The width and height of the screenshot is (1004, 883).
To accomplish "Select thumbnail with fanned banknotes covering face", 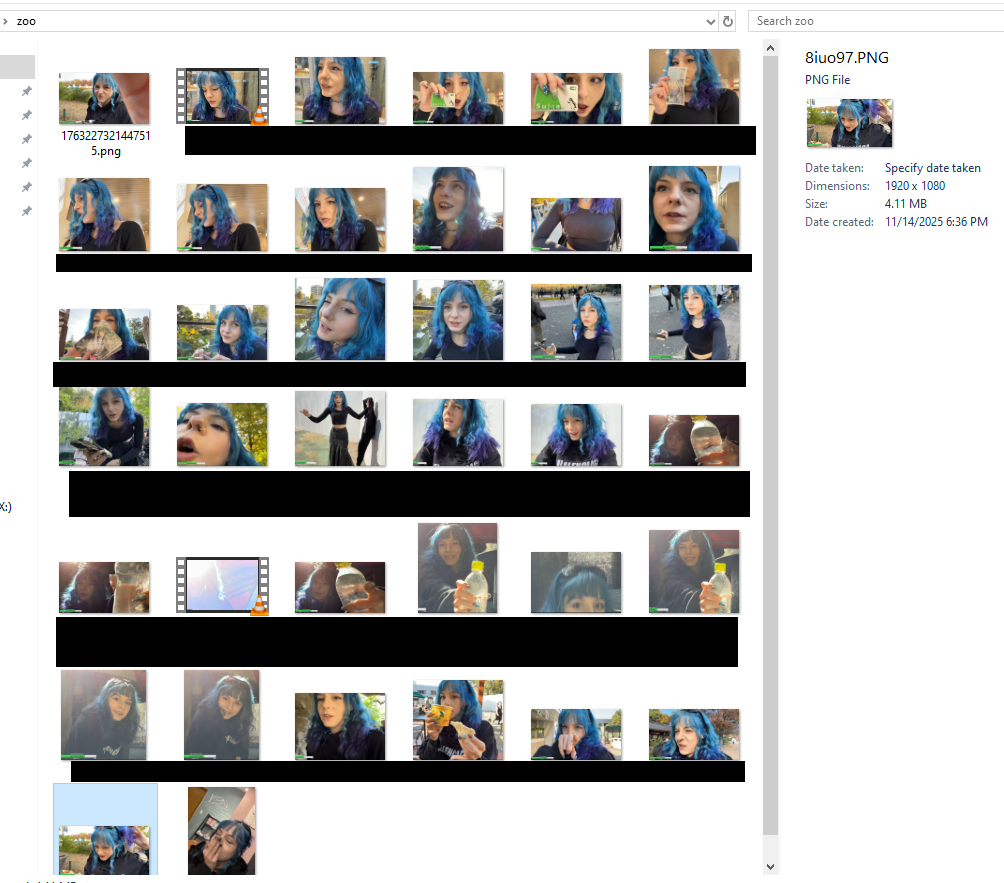I will 104,334.
